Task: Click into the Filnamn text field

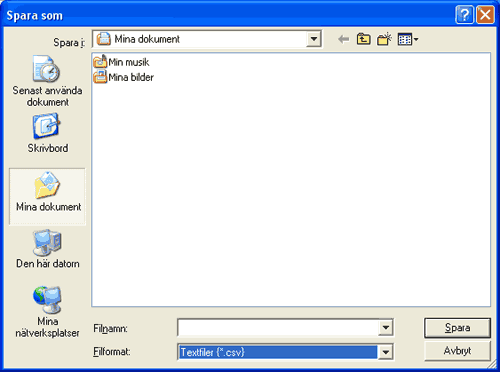Action: [278, 328]
